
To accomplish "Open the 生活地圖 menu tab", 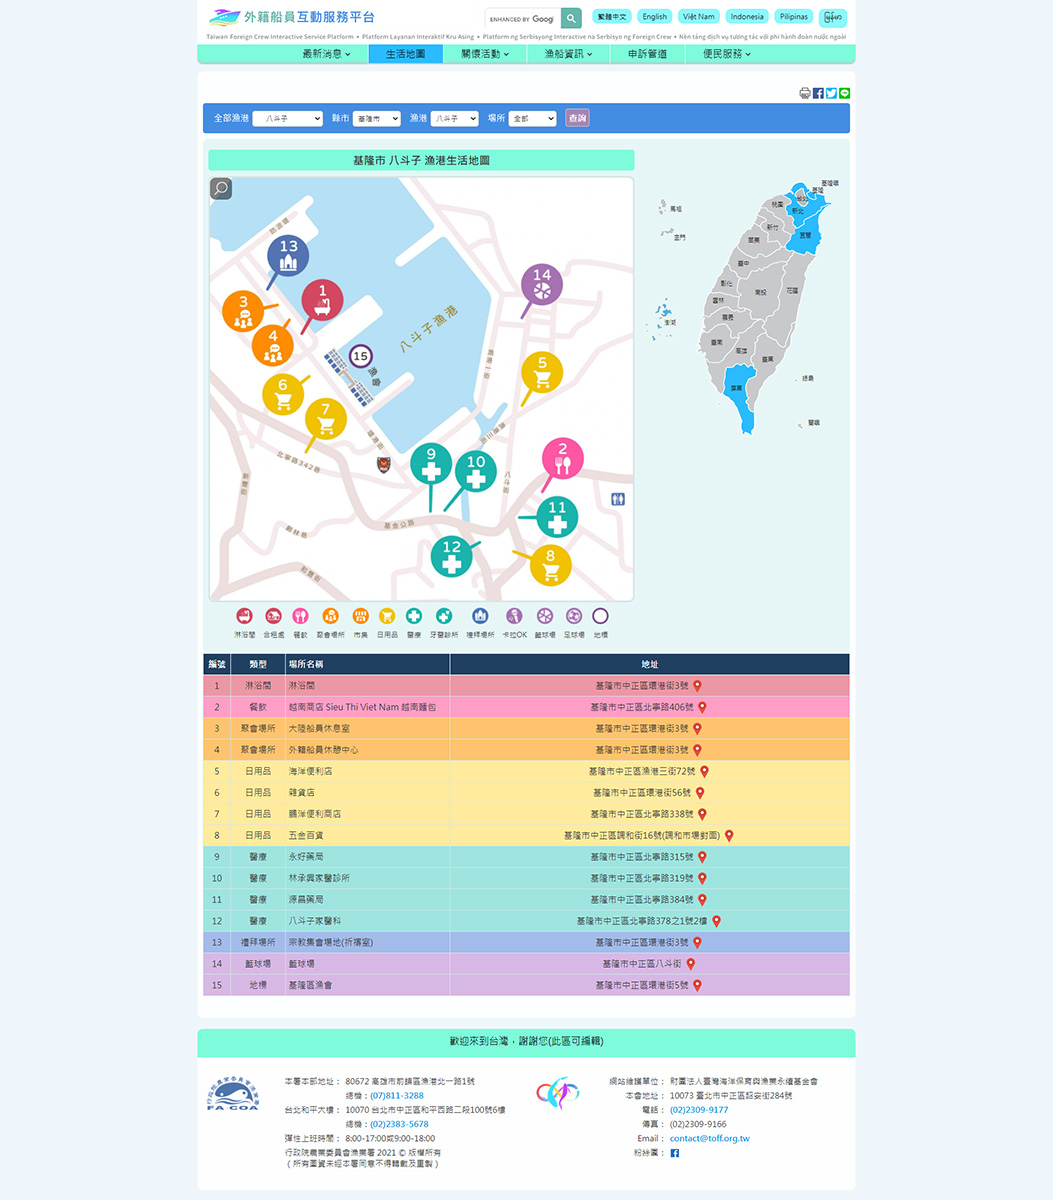I will coord(405,54).
